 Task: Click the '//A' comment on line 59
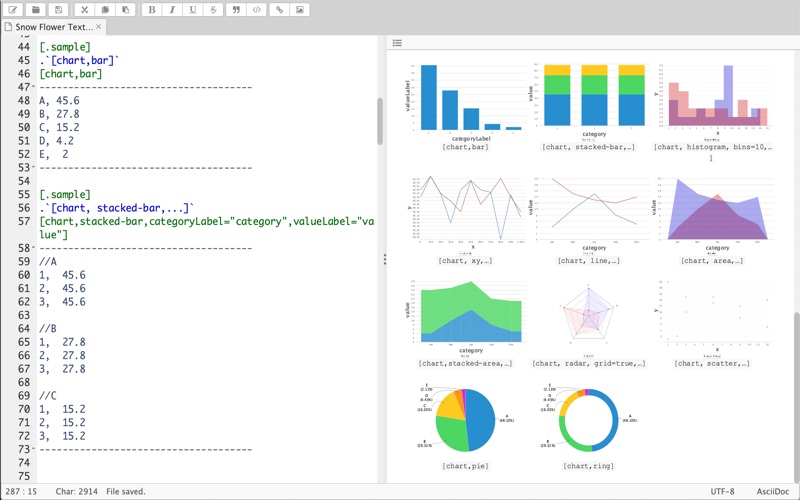(x=47, y=262)
